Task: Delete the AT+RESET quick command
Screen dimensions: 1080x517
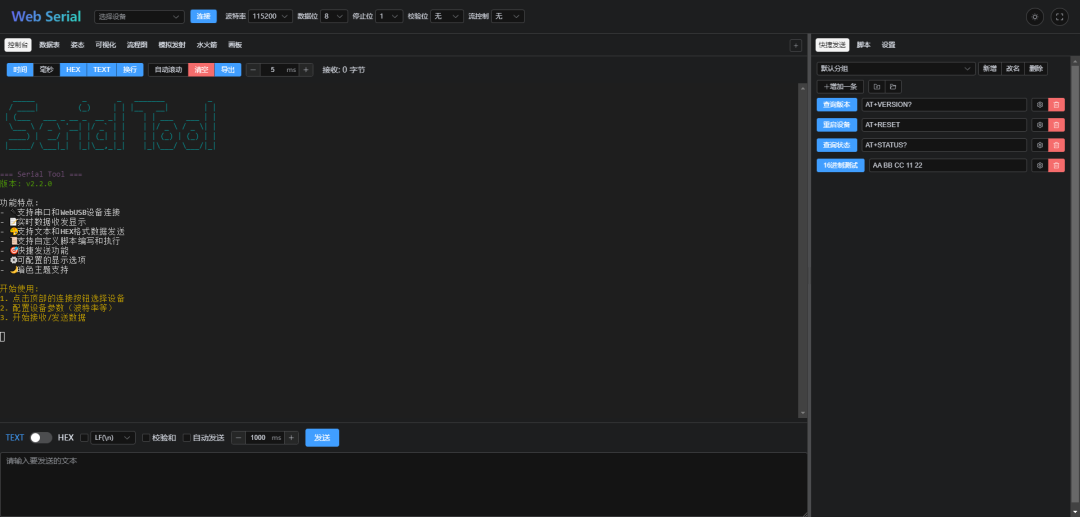Action: click(x=1056, y=125)
